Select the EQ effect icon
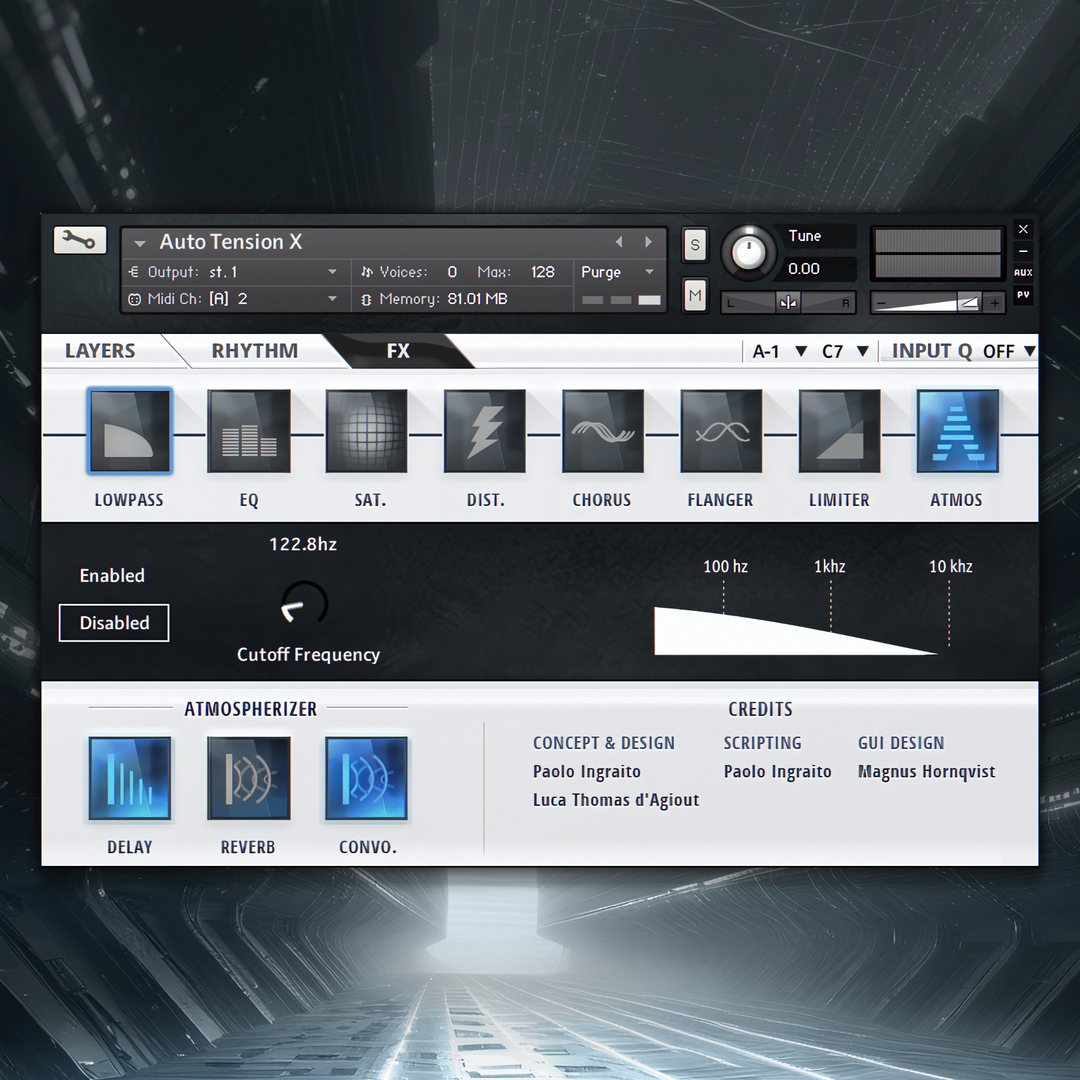The image size is (1080, 1080). click(249, 431)
